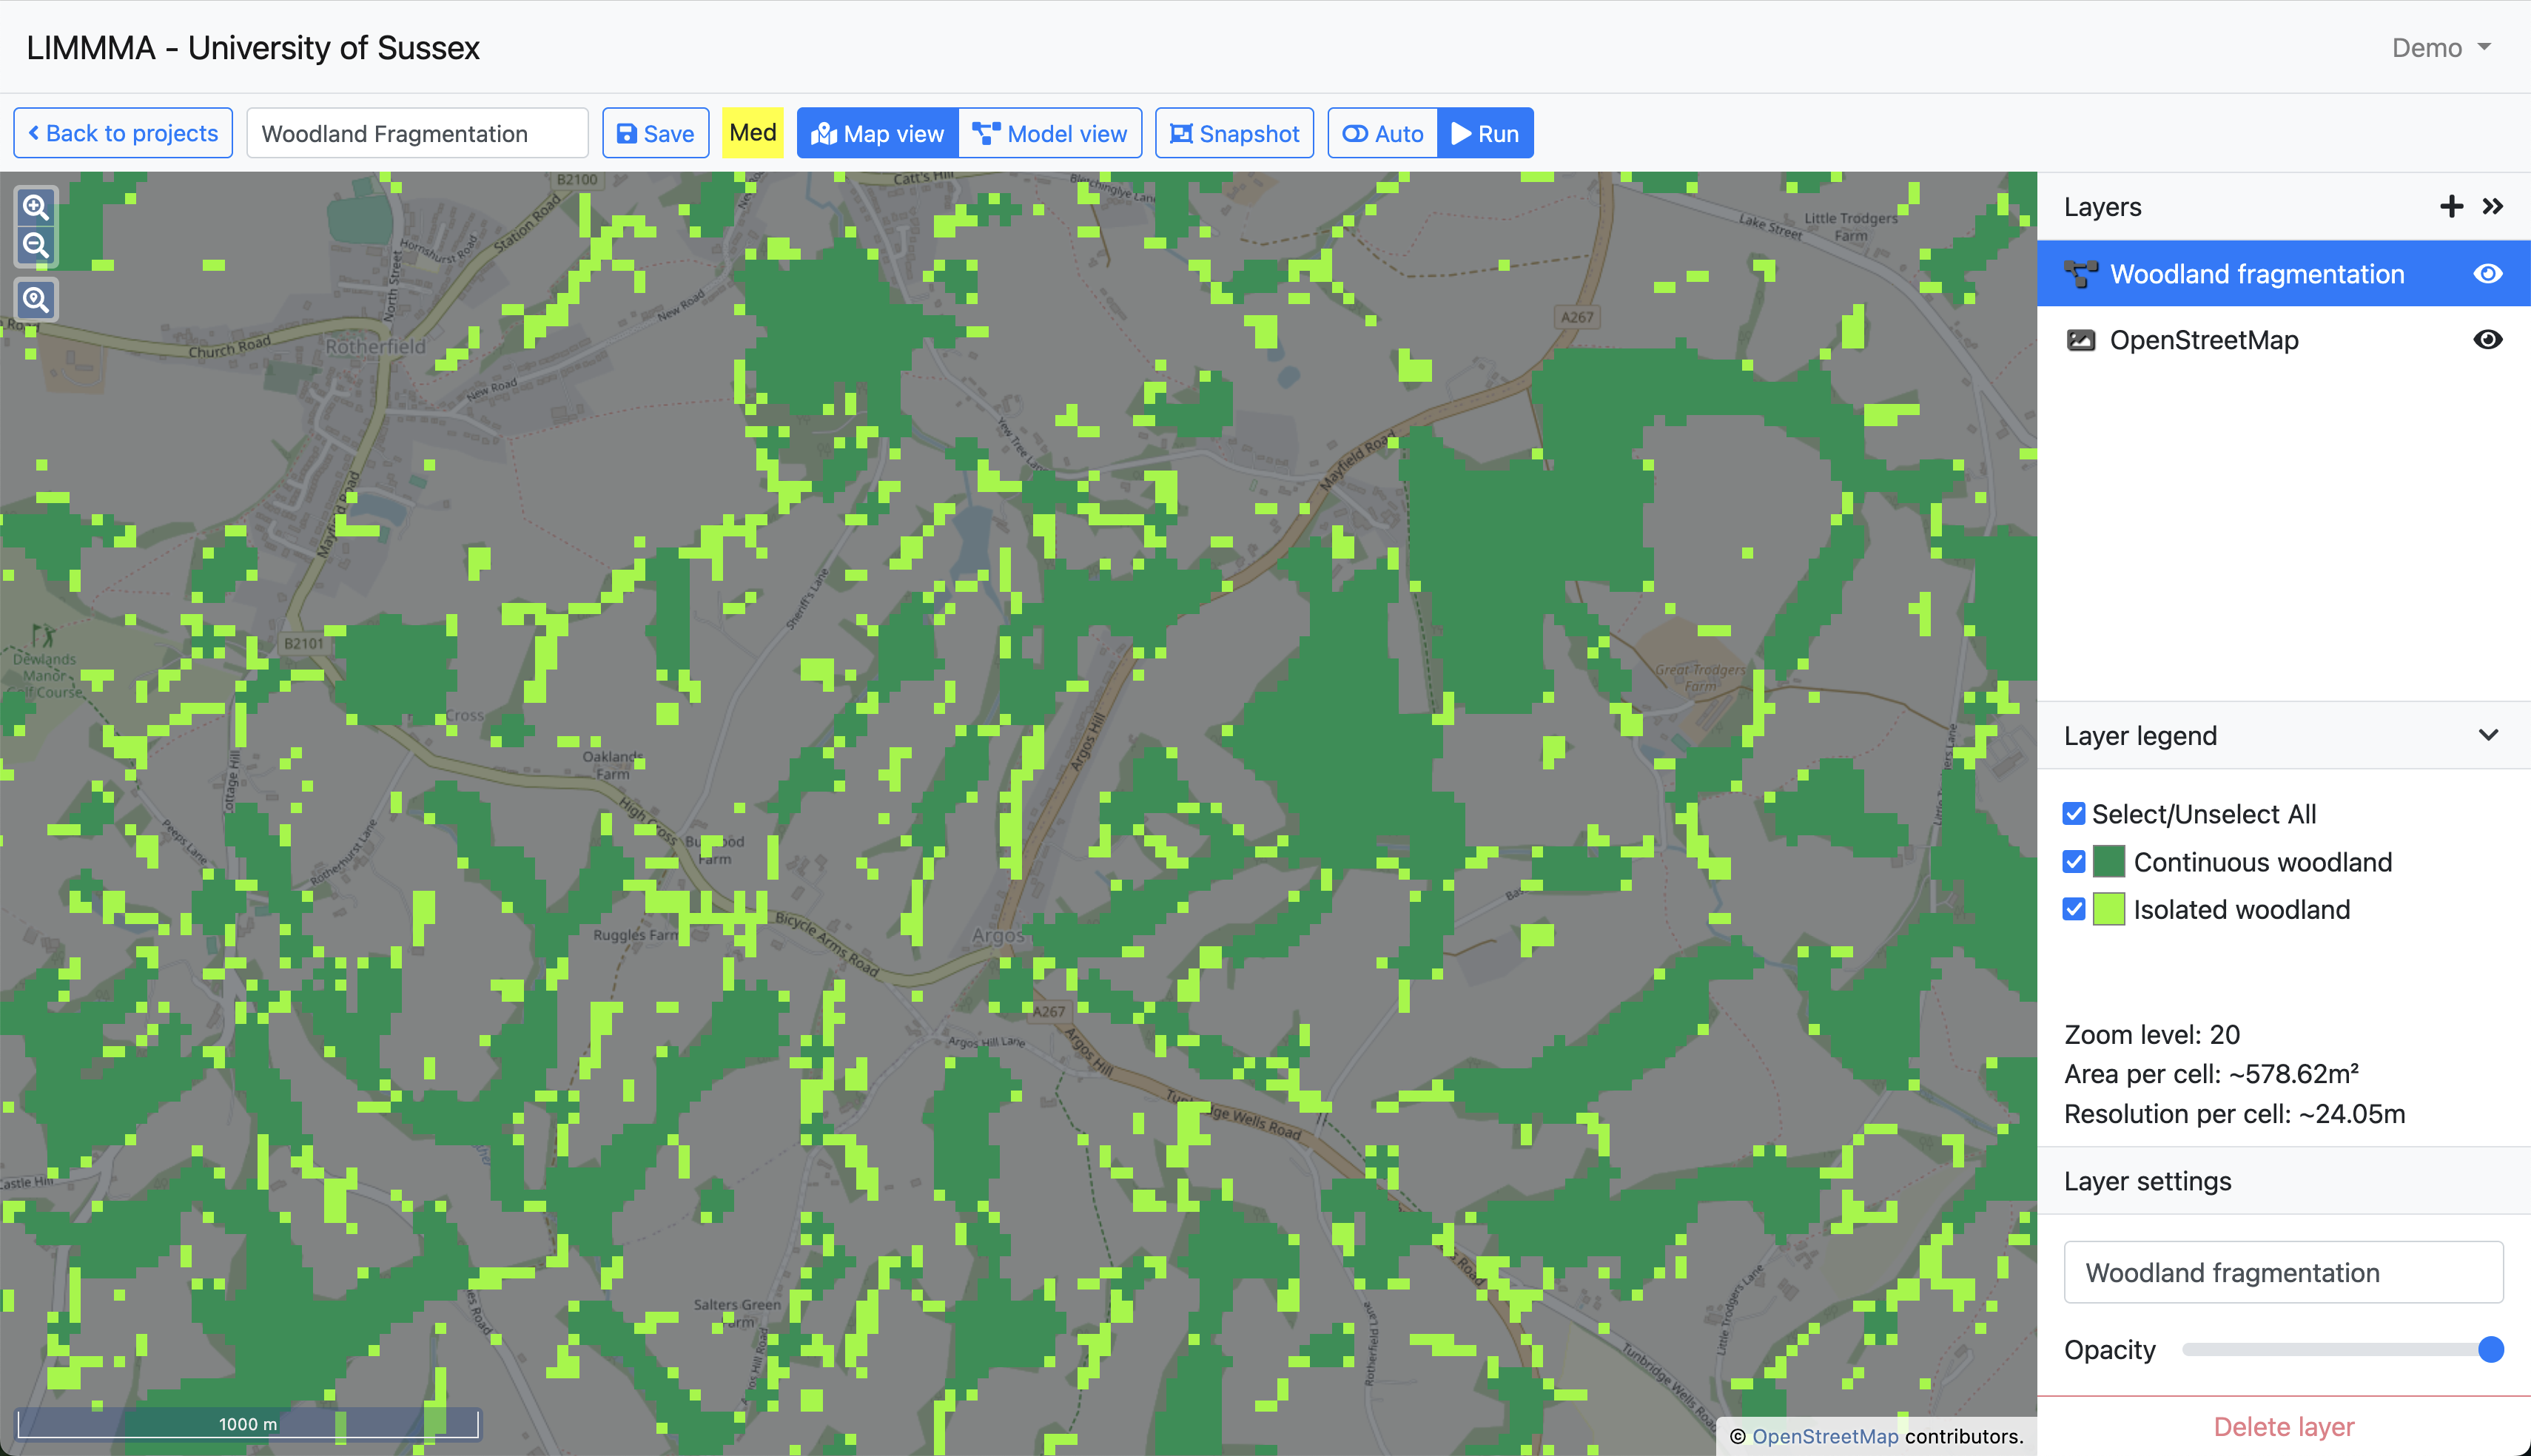Screen dimensions: 2531x1456
Task: Switch to Map view tab
Action: point(878,133)
